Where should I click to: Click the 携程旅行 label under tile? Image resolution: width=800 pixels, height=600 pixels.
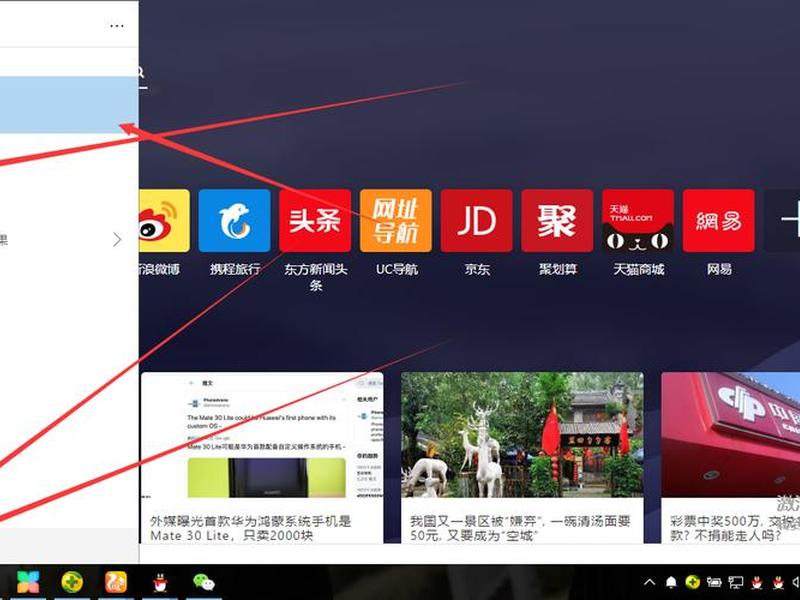point(235,269)
